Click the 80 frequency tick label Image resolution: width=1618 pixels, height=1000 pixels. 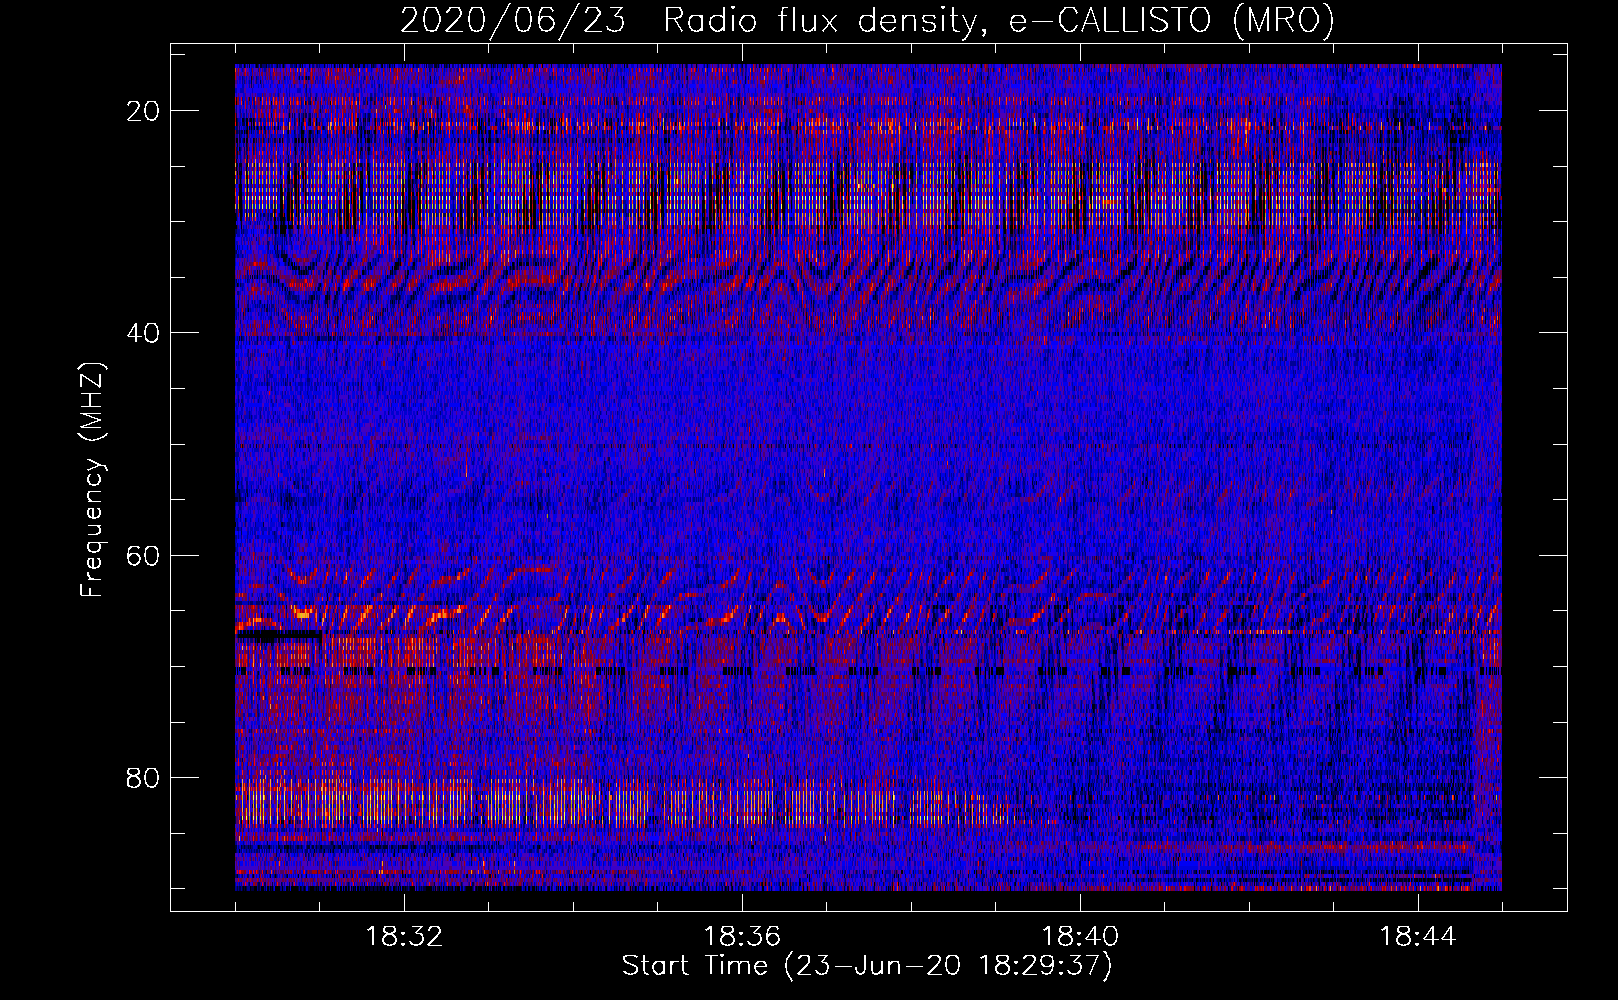pos(144,778)
